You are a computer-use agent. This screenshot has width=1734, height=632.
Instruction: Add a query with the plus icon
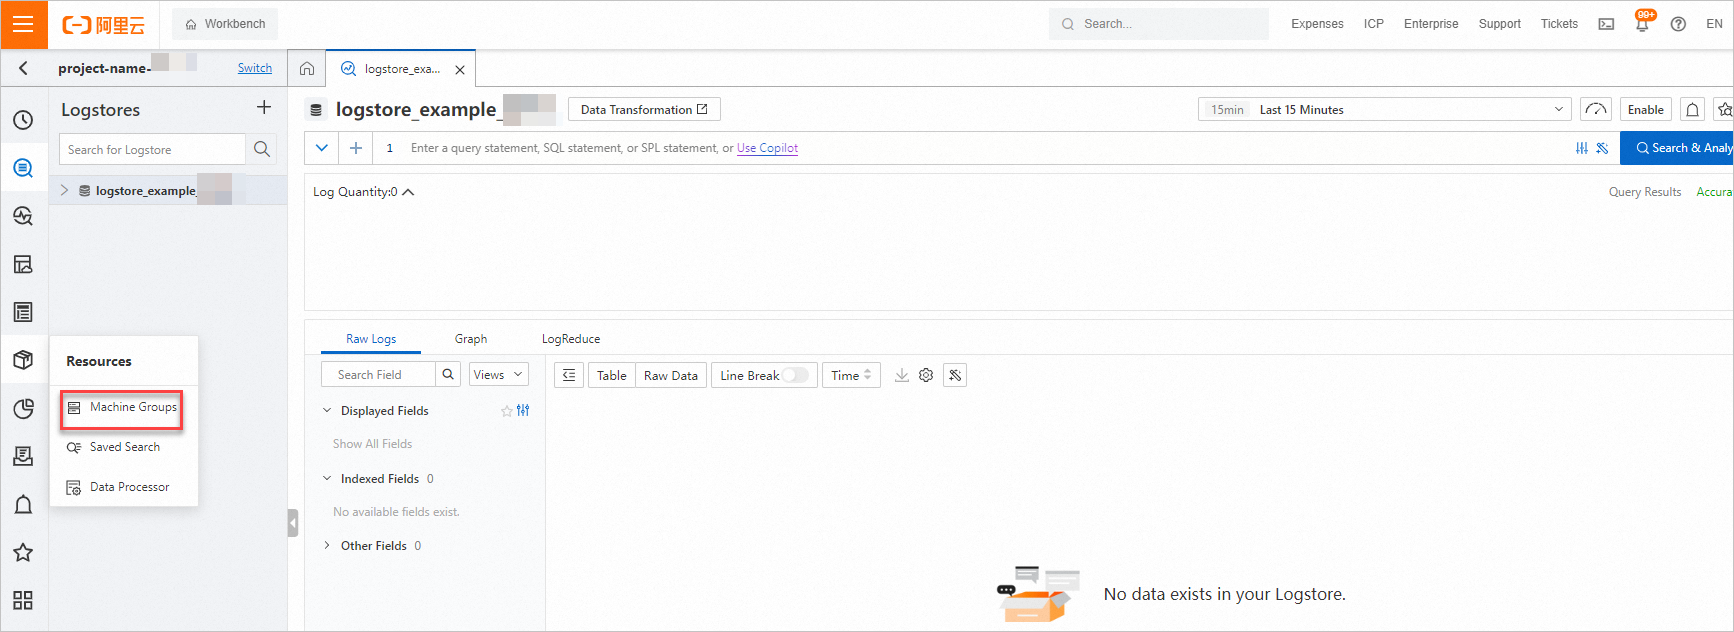pyautogui.click(x=355, y=148)
